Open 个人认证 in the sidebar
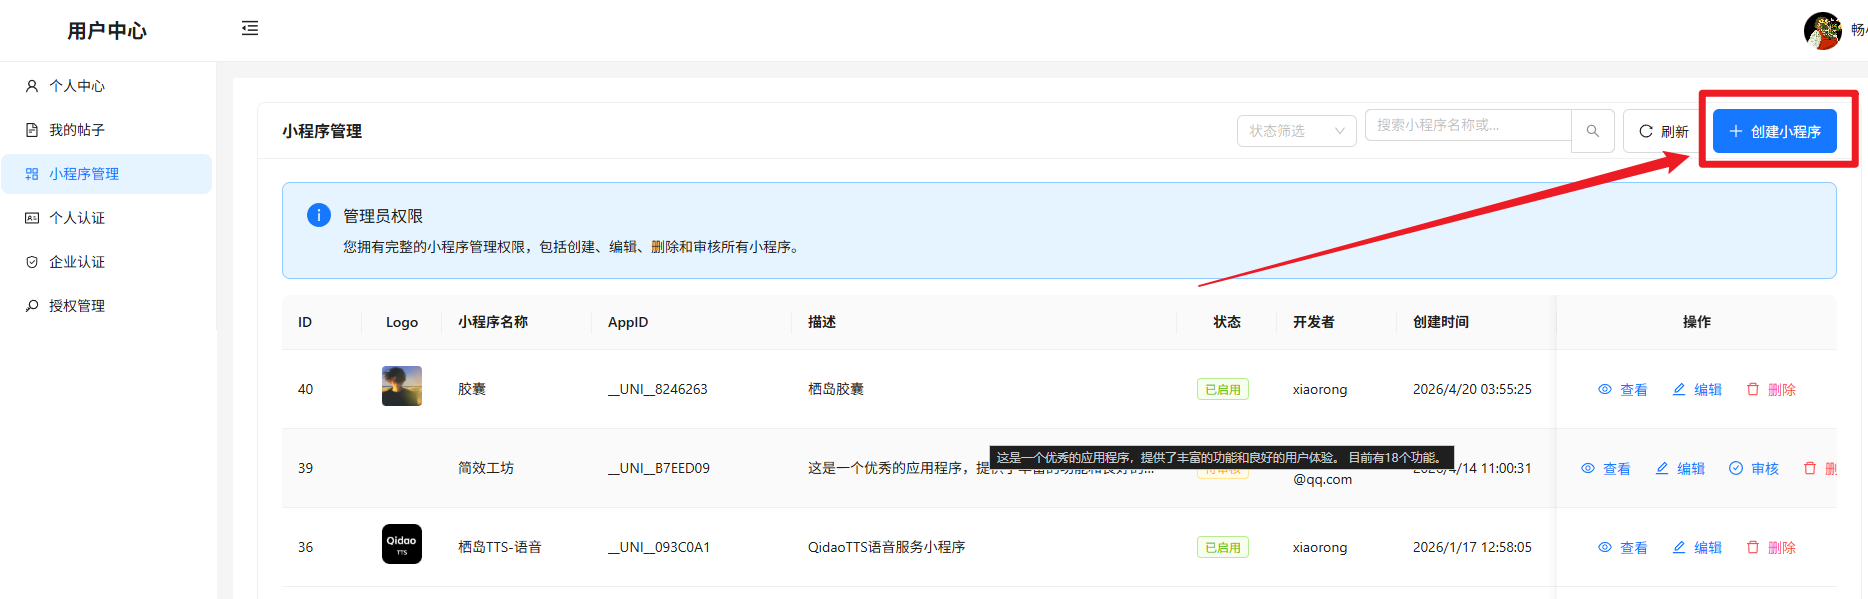1868x599 pixels. pyautogui.click(x=107, y=218)
